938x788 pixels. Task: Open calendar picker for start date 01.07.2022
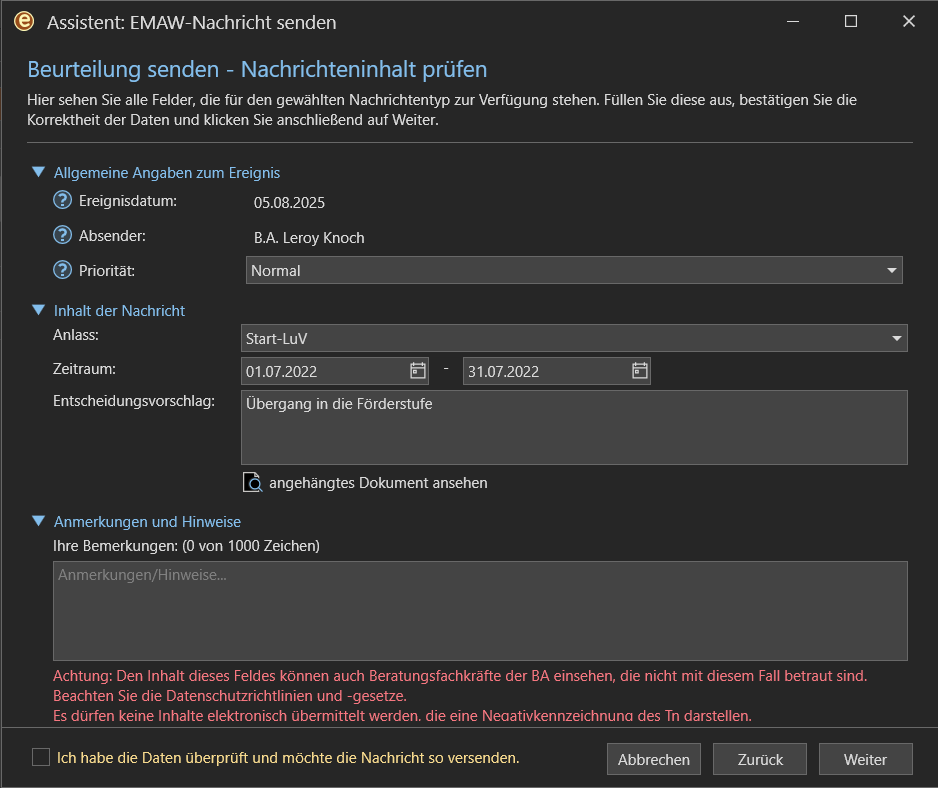coord(418,371)
